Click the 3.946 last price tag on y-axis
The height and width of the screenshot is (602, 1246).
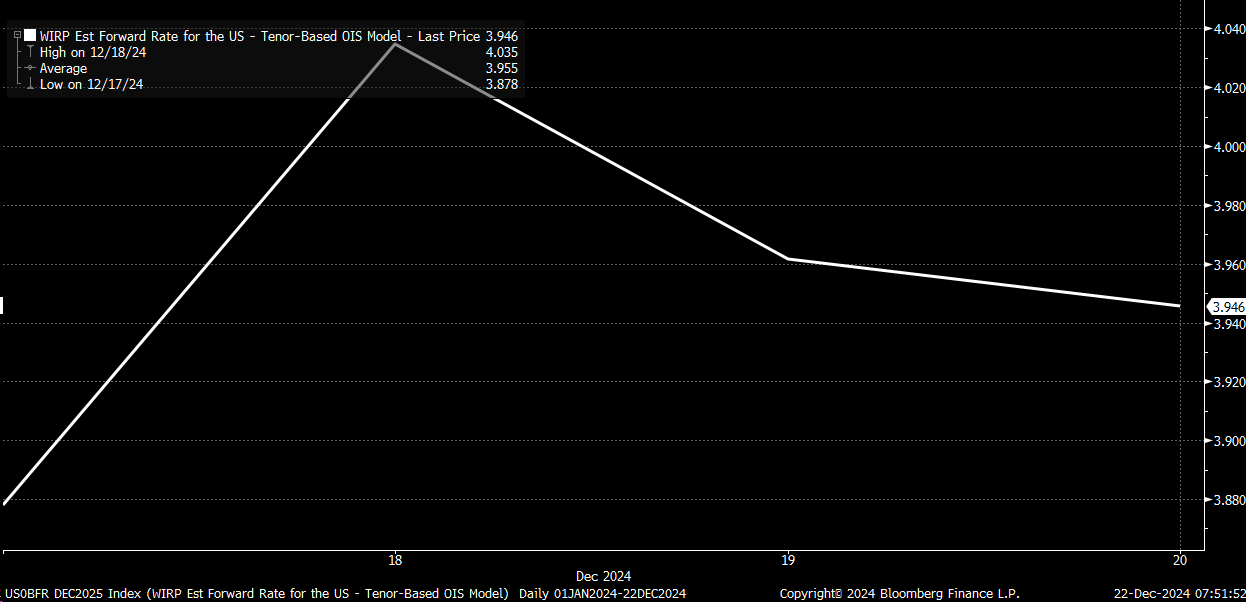1227,307
